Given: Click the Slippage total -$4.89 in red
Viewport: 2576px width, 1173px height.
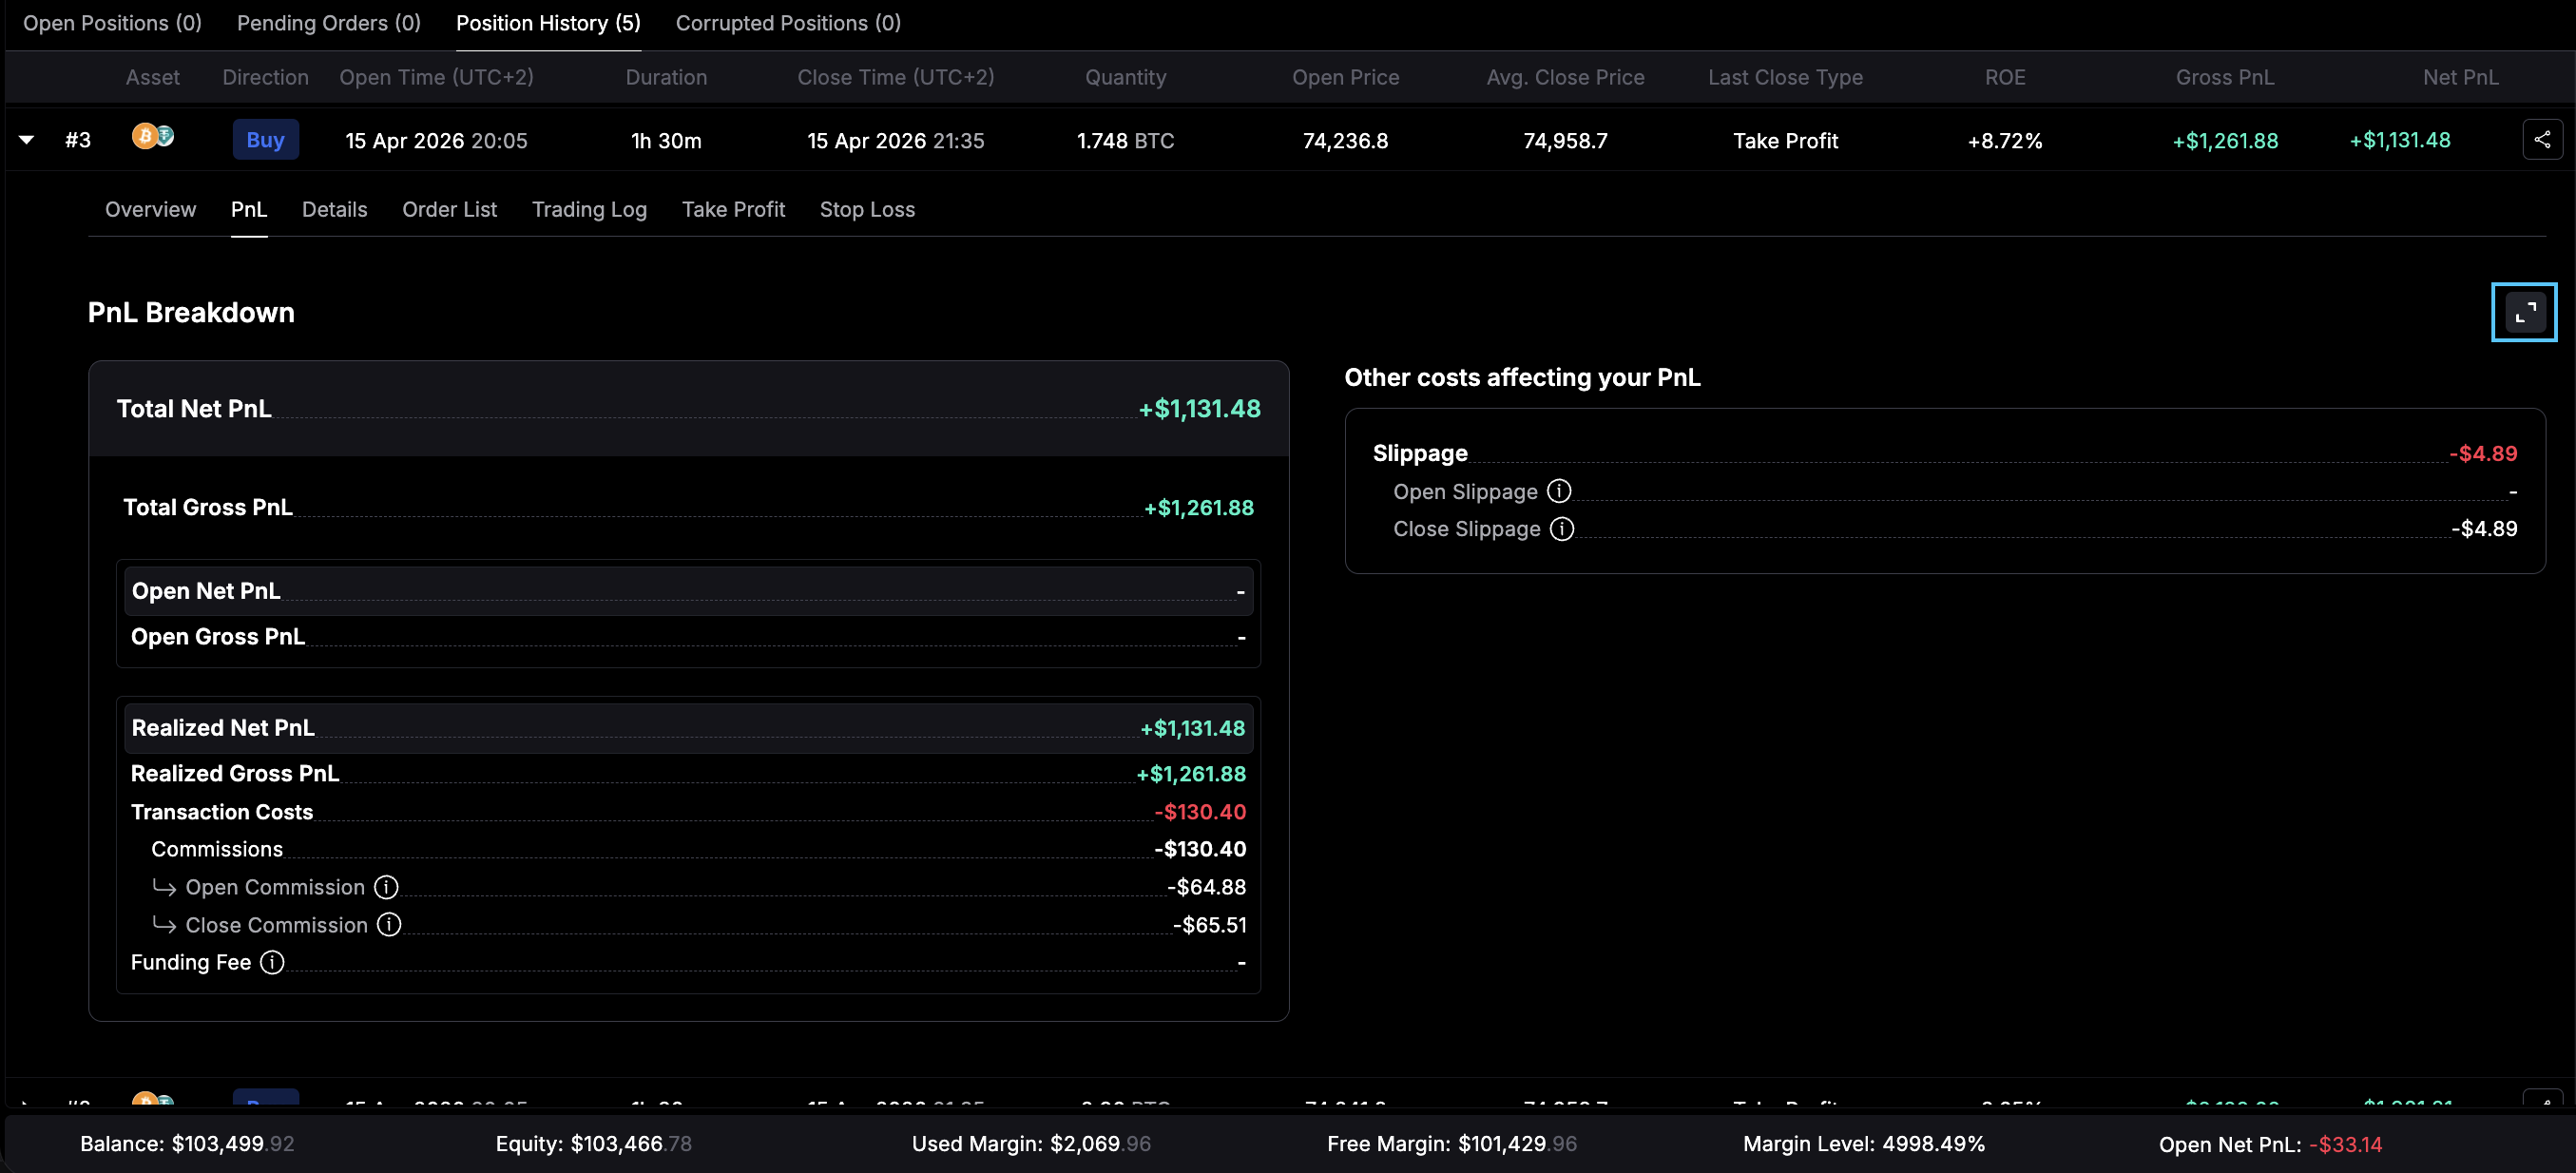Looking at the screenshot, I should (x=2484, y=453).
